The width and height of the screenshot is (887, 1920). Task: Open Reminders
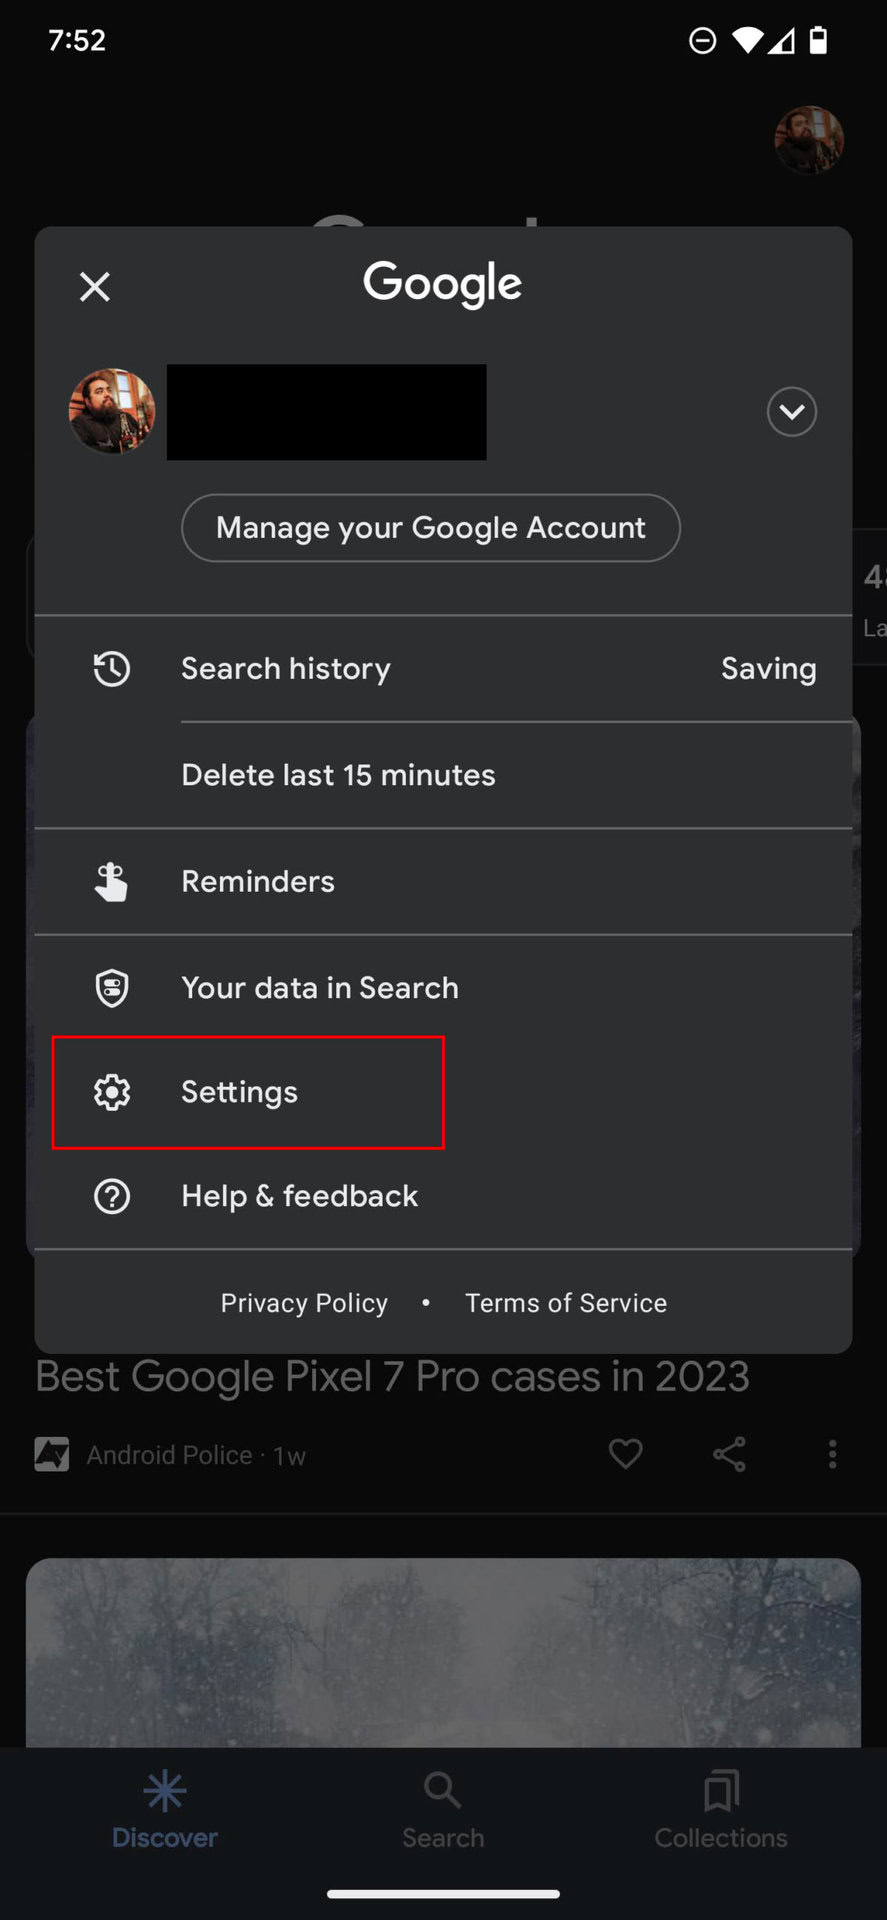click(258, 881)
